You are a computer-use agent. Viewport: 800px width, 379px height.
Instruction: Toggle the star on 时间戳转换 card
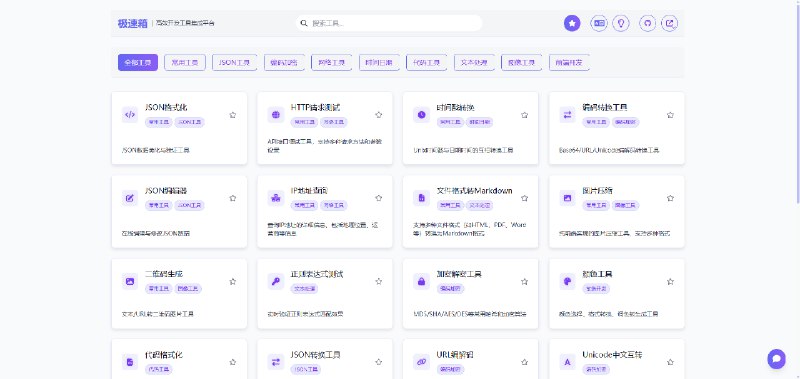pos(524,115)
